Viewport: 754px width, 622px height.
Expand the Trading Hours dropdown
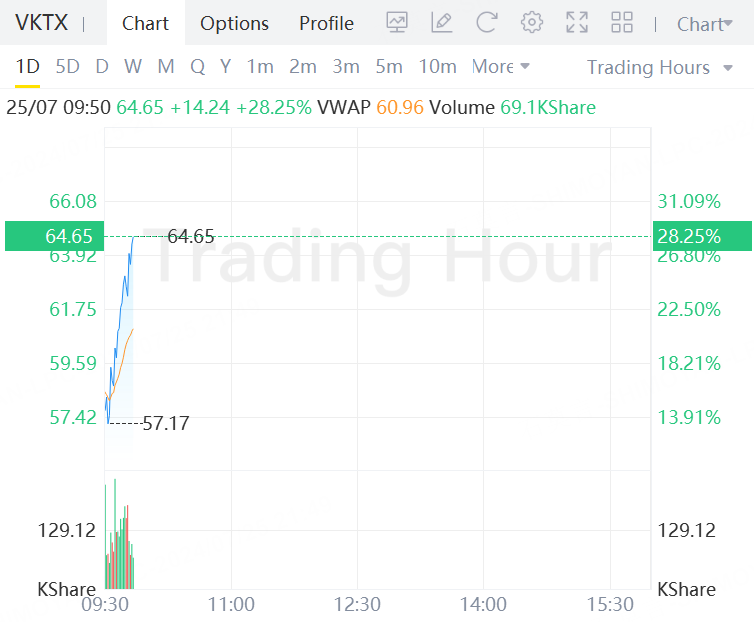661,68
